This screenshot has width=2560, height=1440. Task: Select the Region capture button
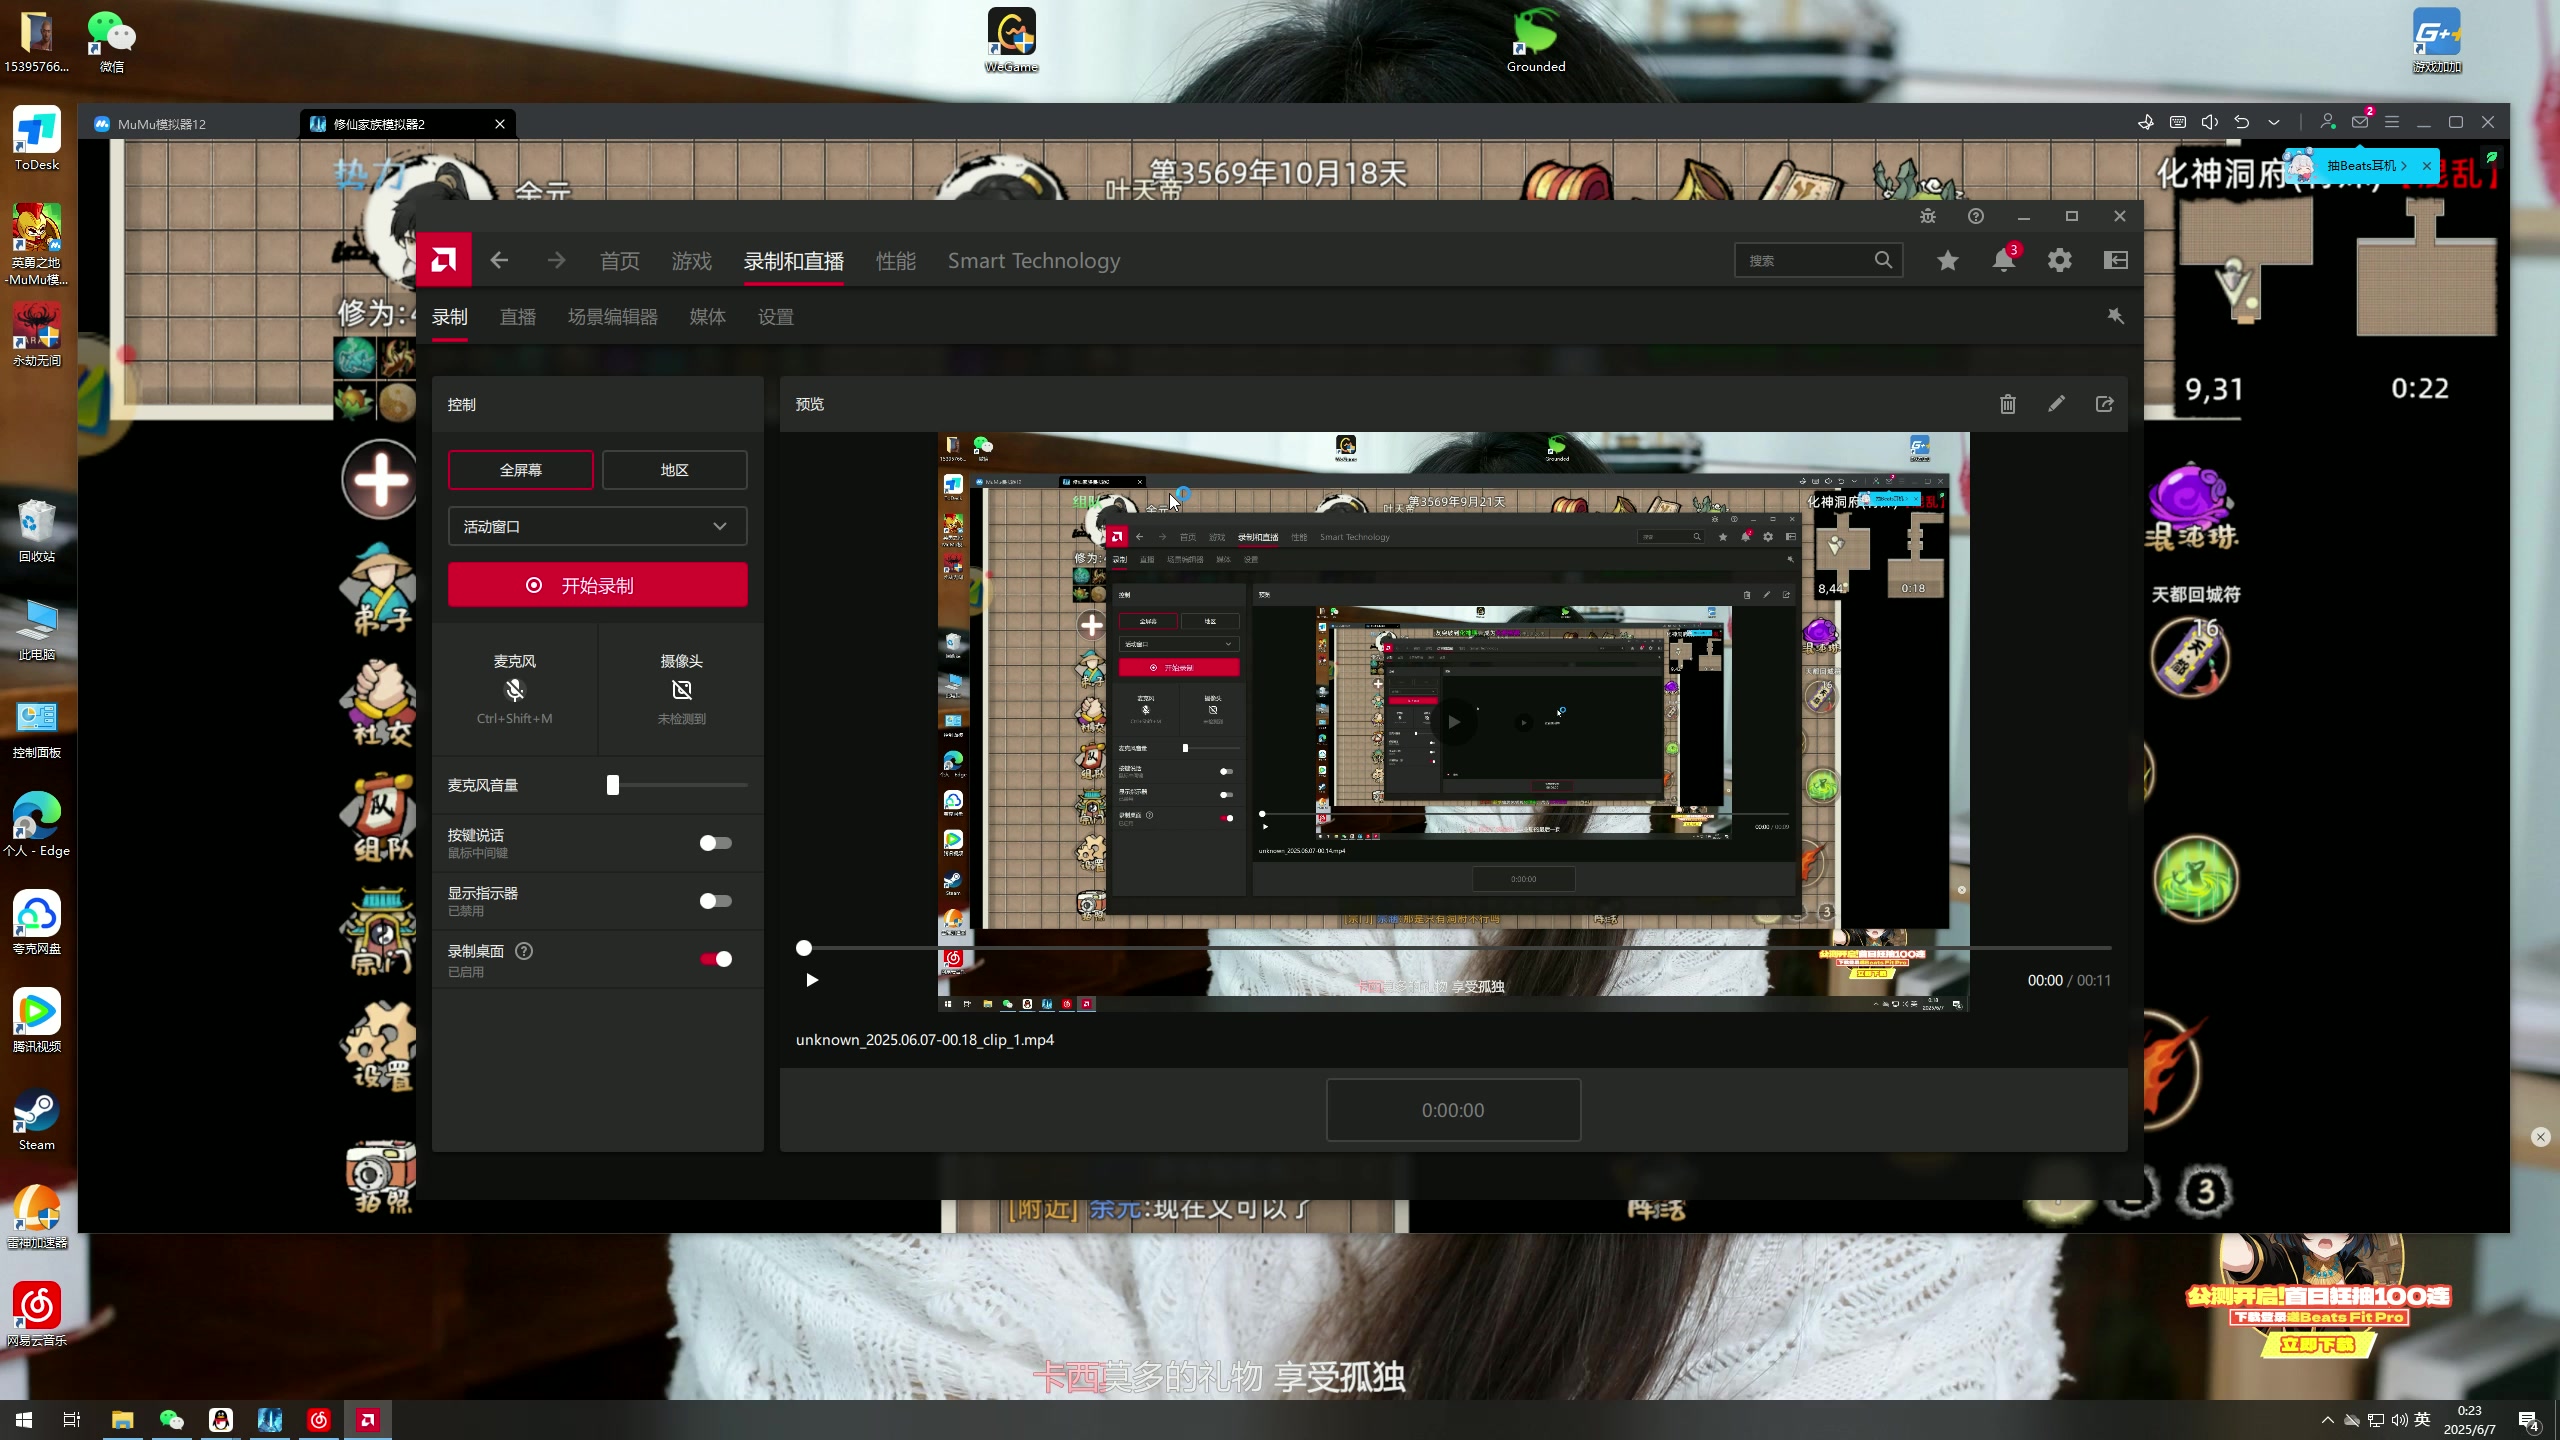(674, 470)
